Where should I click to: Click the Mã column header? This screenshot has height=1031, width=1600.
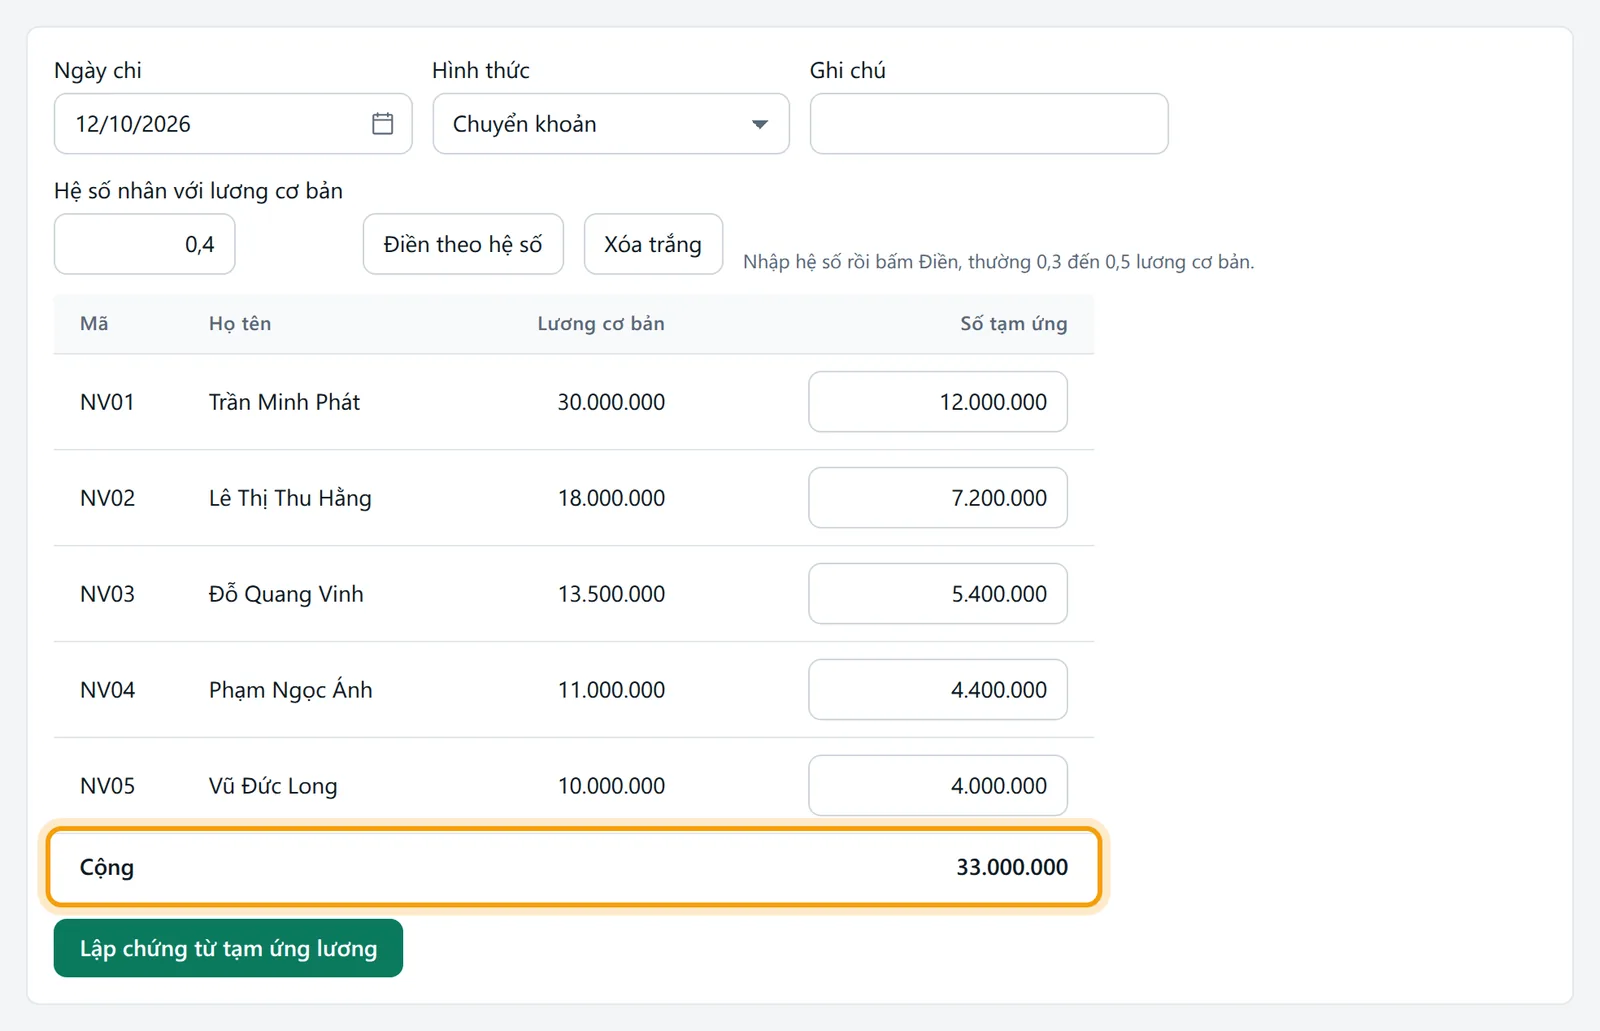coord(94,323)
